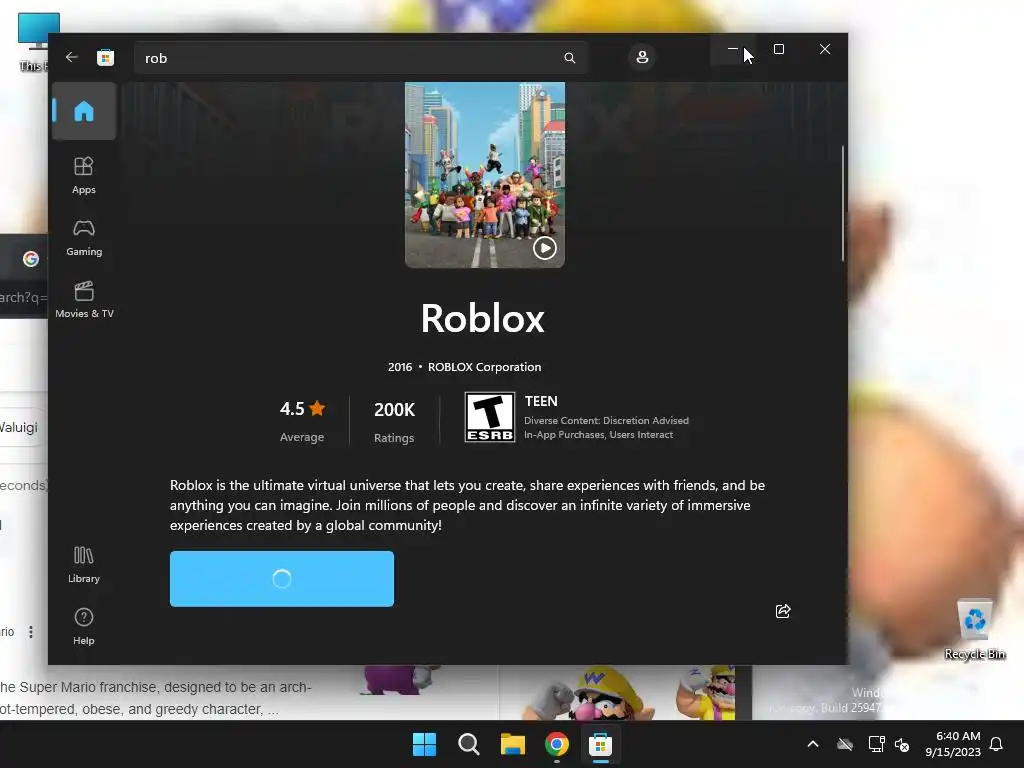Play the Roblox trailer video button
Viewport: 1024px width, 768px height.
click(545, 248)
